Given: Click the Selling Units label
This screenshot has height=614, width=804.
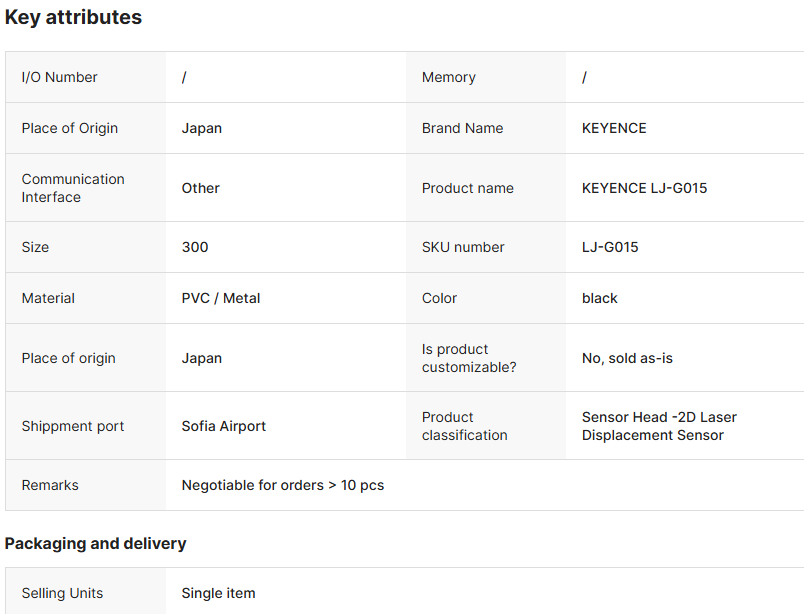Looking at the screenshot, I should (x=62, y=593).
